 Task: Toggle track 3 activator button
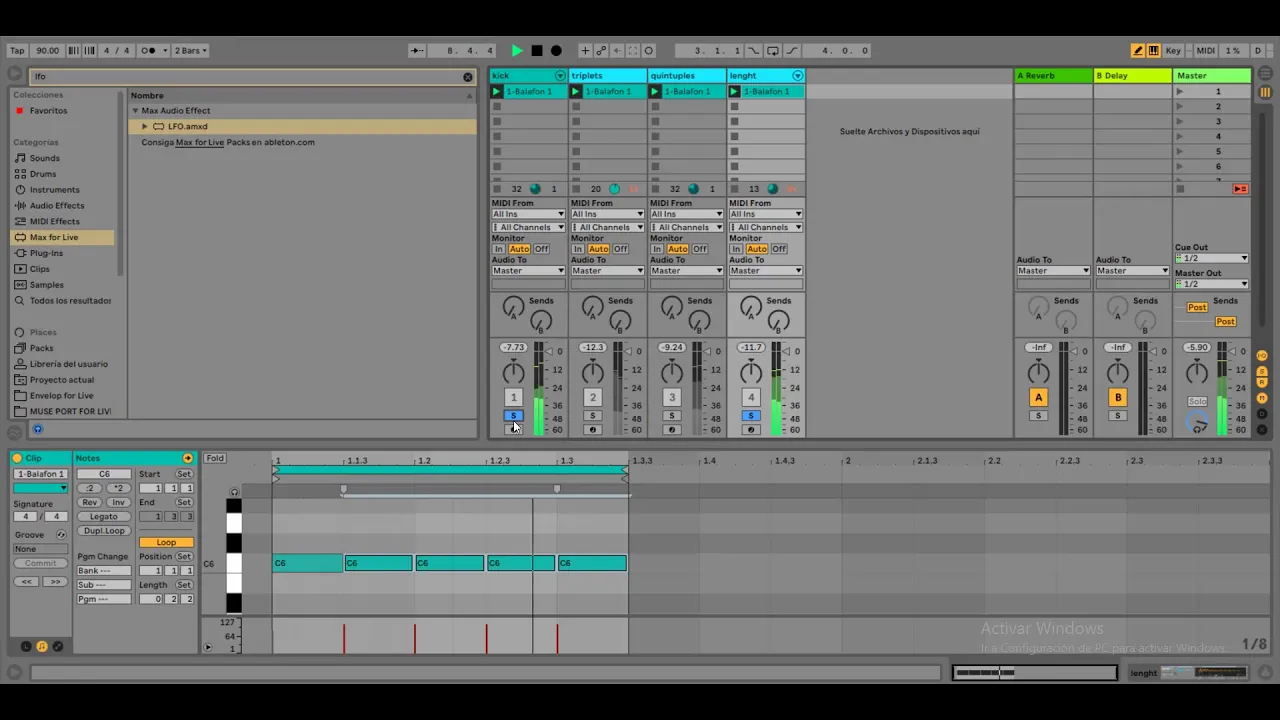[x=671, y=398]
